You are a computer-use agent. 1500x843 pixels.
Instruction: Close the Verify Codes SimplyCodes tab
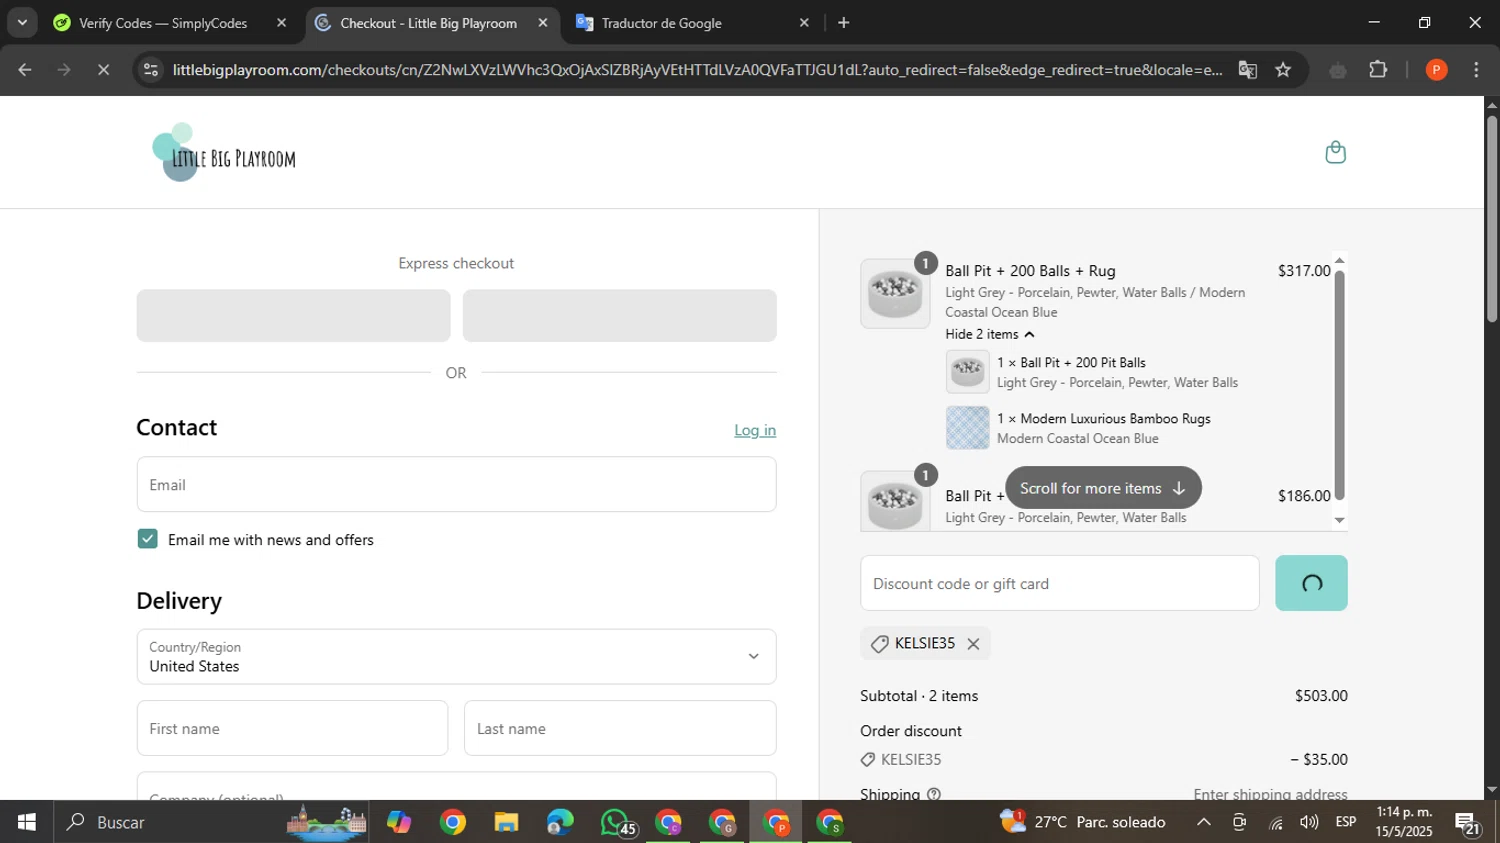(x=281, y=23)
